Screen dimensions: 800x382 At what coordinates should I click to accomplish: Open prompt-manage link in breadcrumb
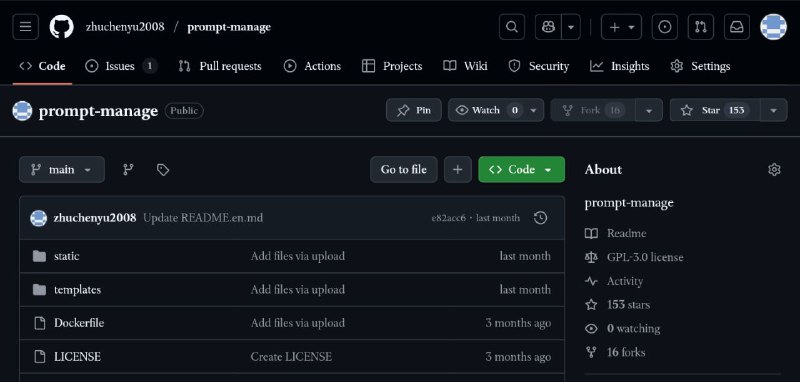pyautogui.click(x=229, y=27)
